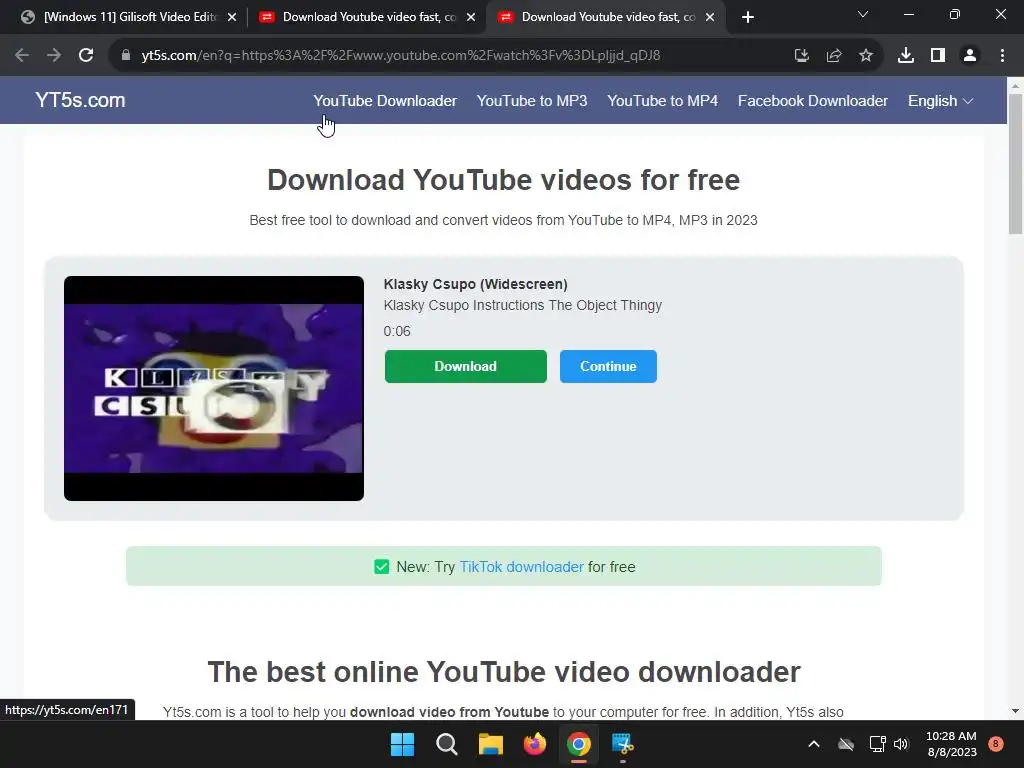Open the Windows Start menu
1024x768 pixels.
pyautogui.click(x=402, y=744)
